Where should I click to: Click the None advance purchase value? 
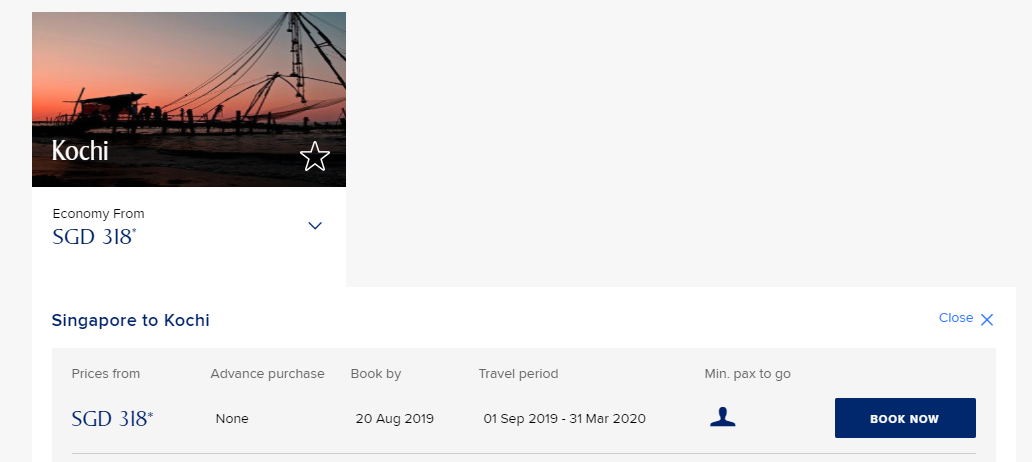(x=232, y=419)
